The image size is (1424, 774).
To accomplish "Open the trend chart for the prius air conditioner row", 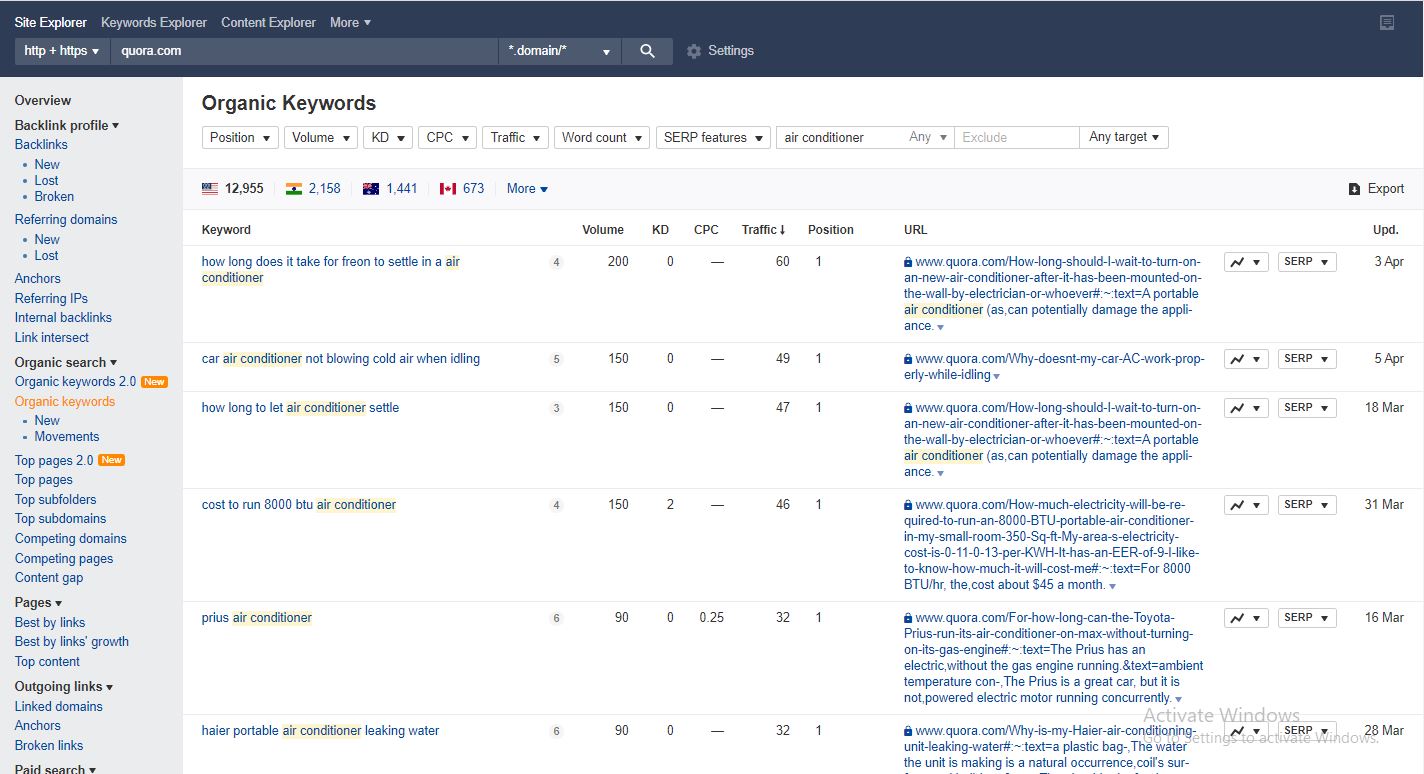I will [x=1246, y=618].
